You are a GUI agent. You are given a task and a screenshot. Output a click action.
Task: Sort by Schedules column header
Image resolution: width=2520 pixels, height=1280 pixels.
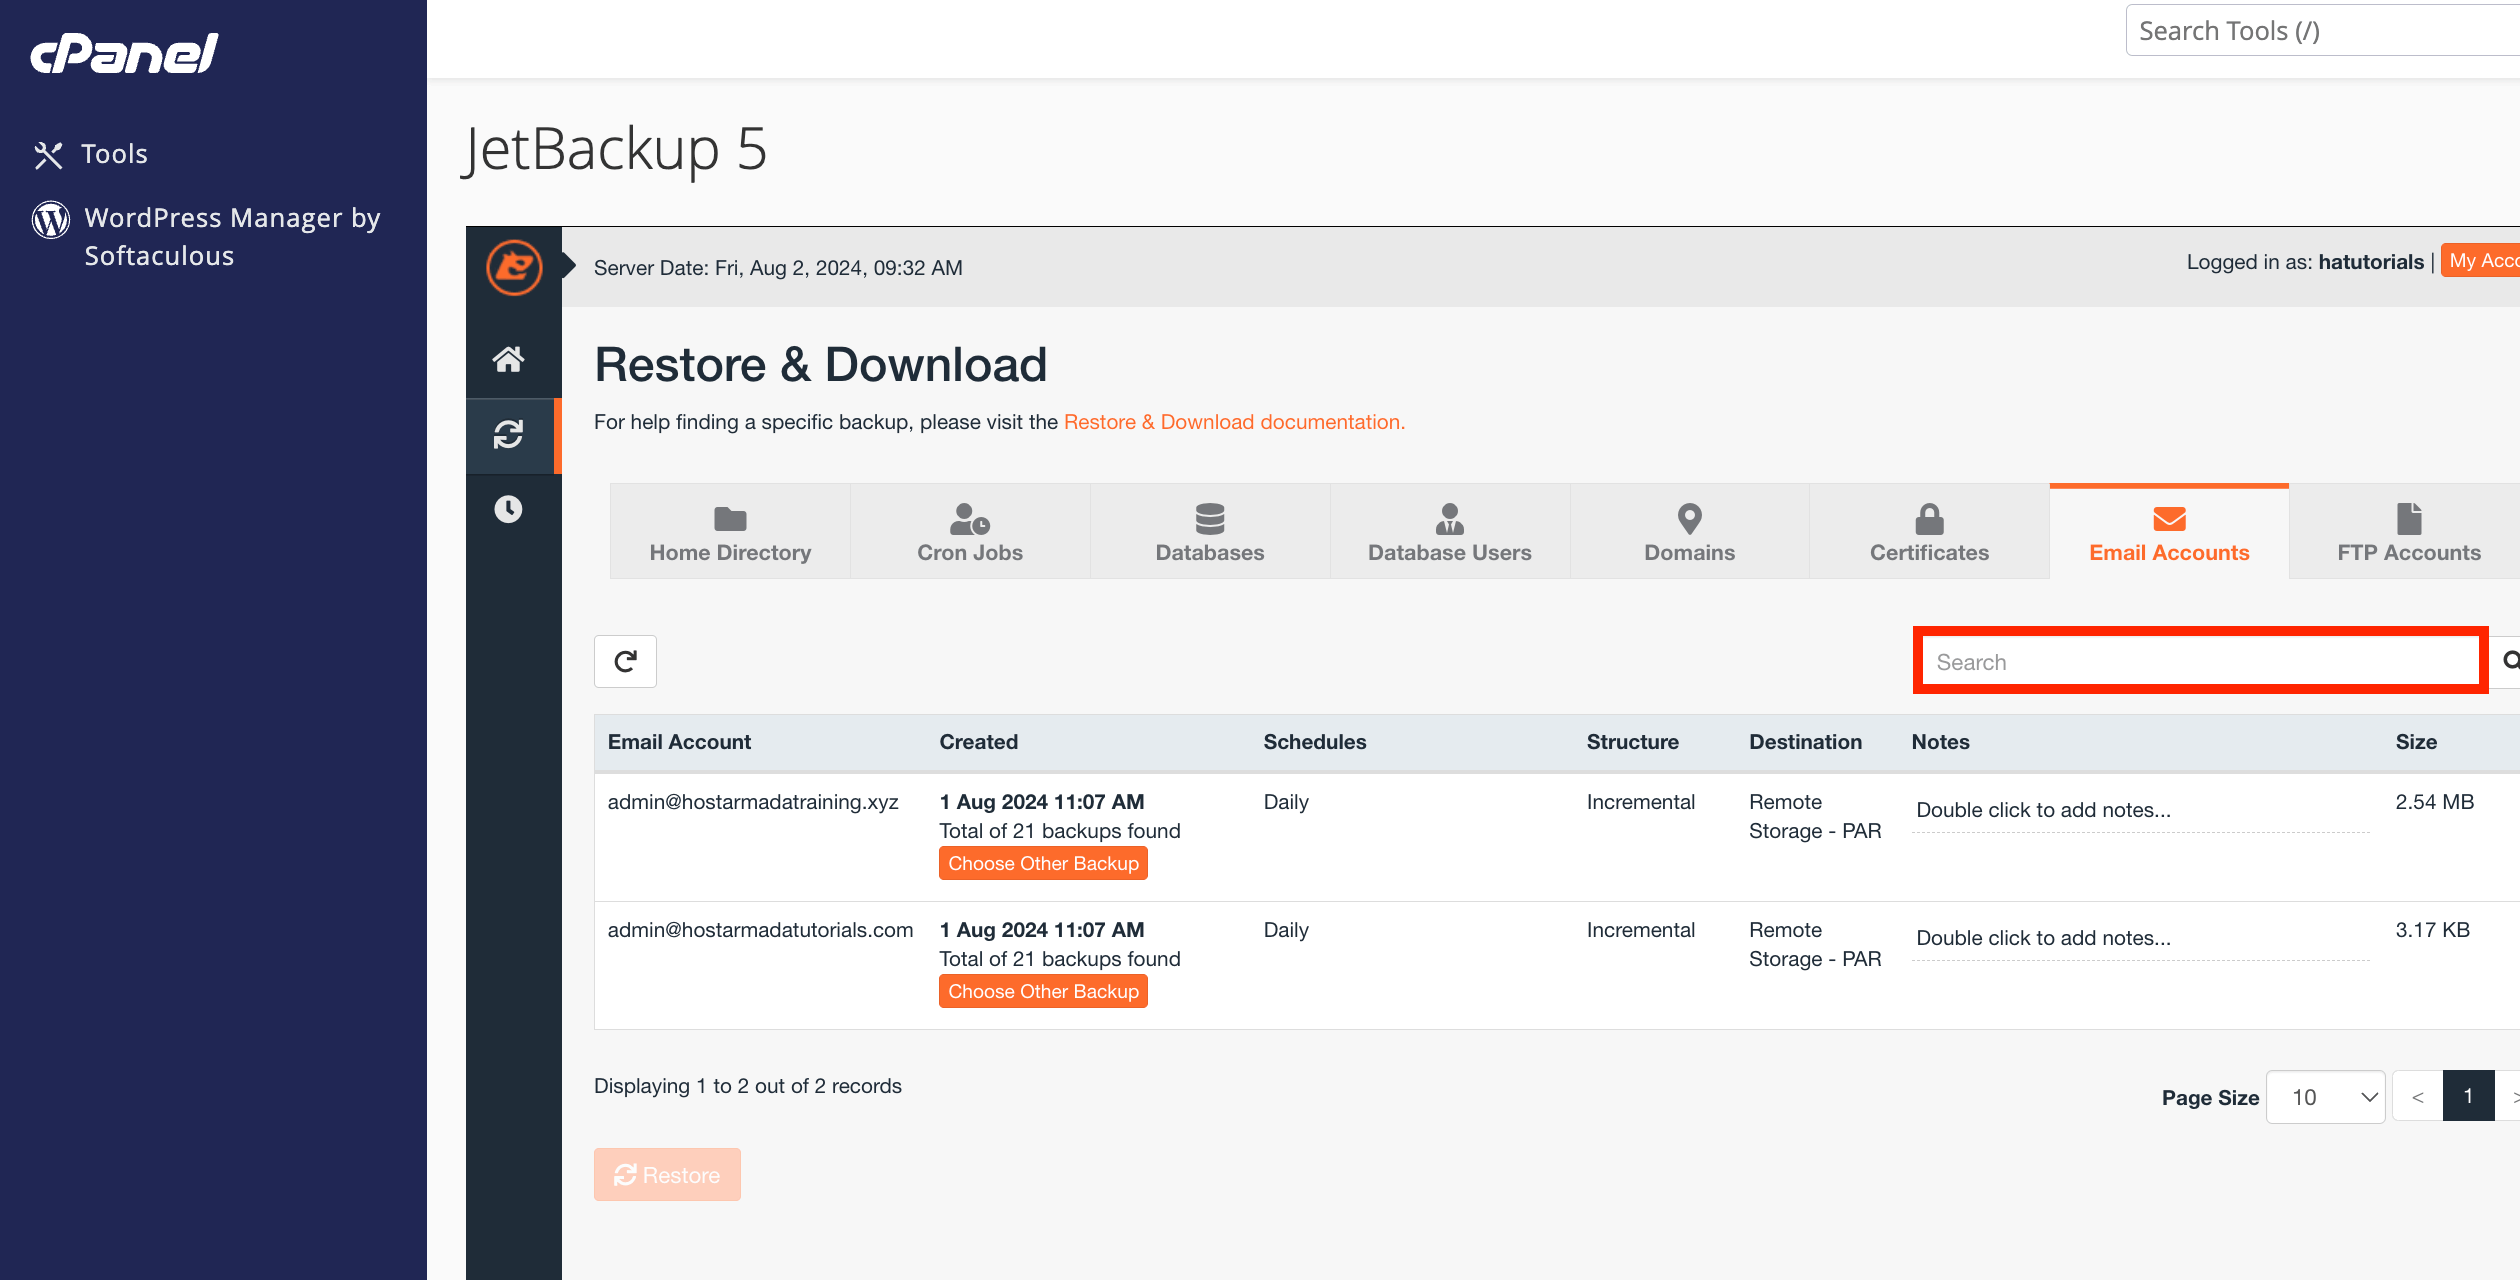[x=1314, y=742]
